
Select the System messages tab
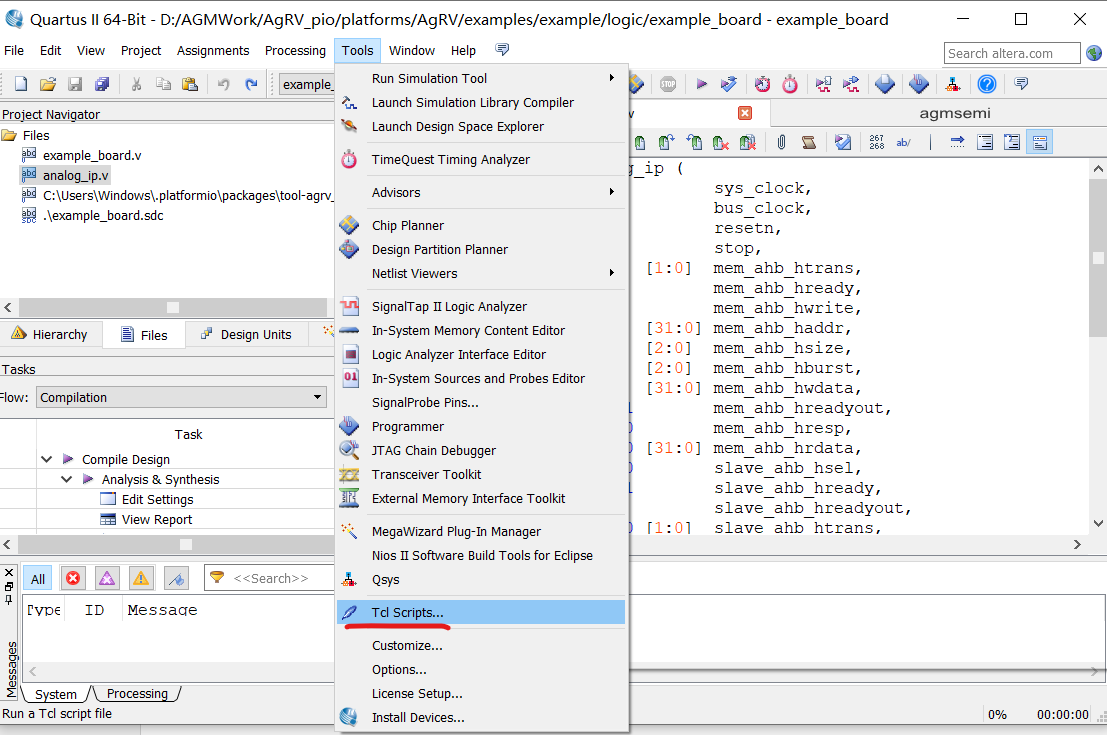click(x=56, y=694)
